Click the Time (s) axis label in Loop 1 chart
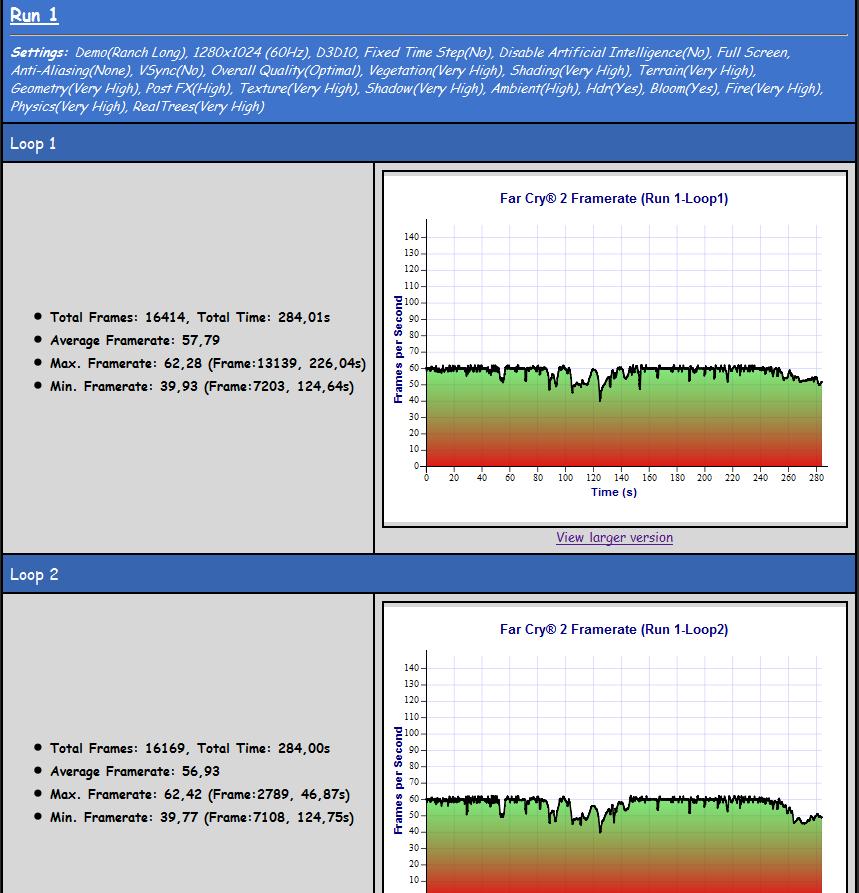859x893 pixels. click(x=613, y=492)
